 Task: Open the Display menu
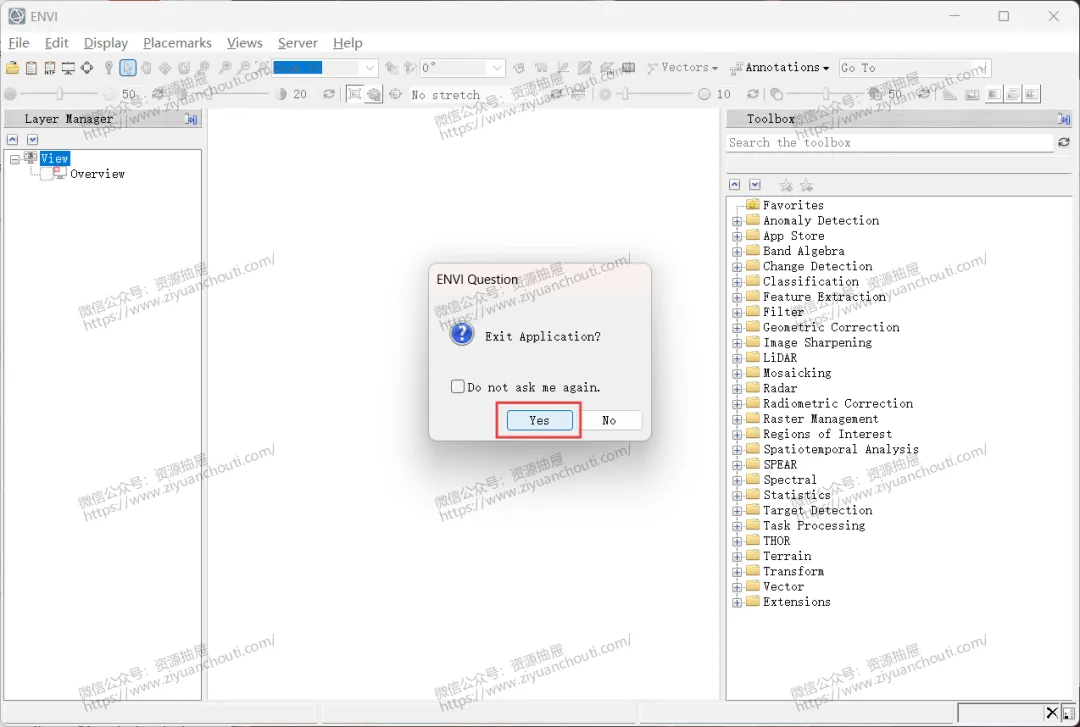coord(105,43)
